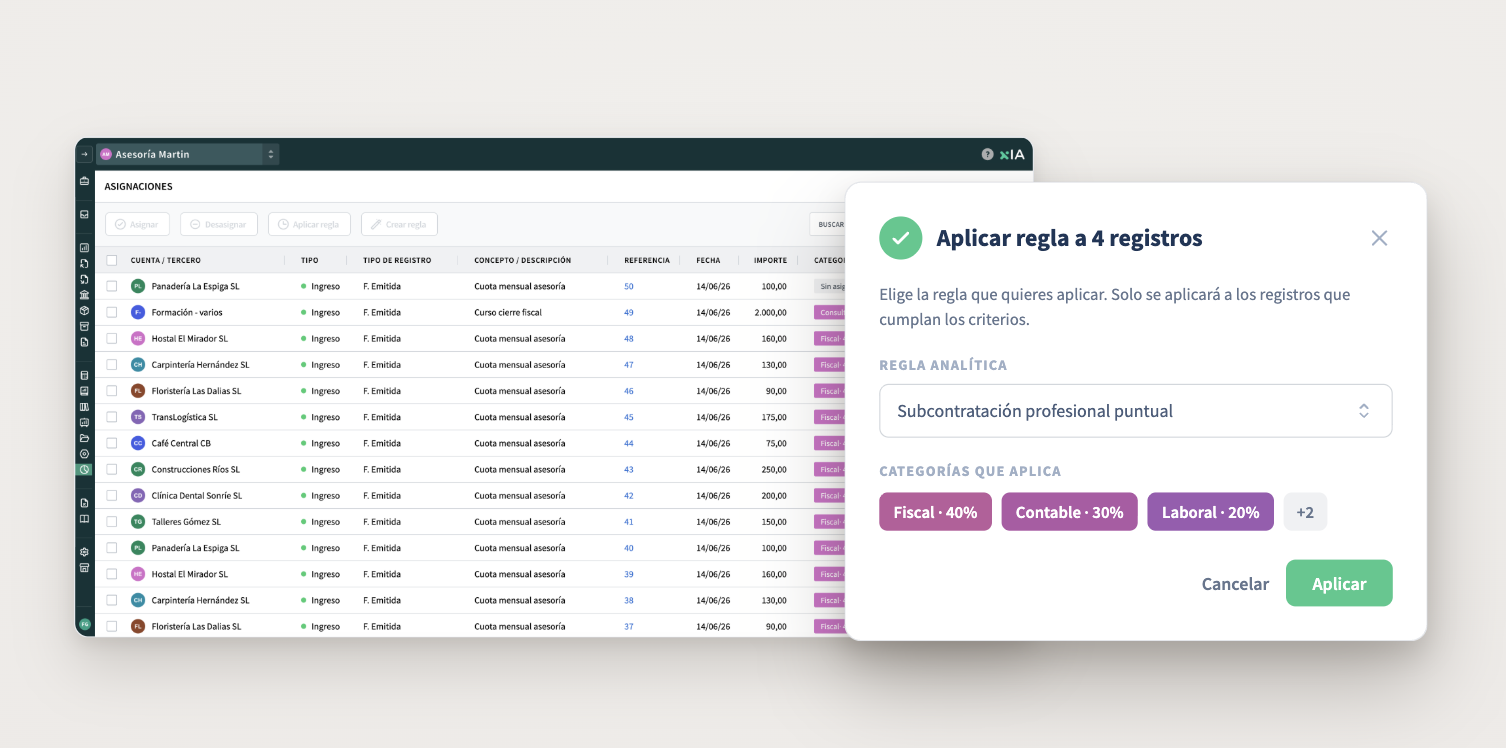
Task: Open the help question mark icon
Action: 988,154
